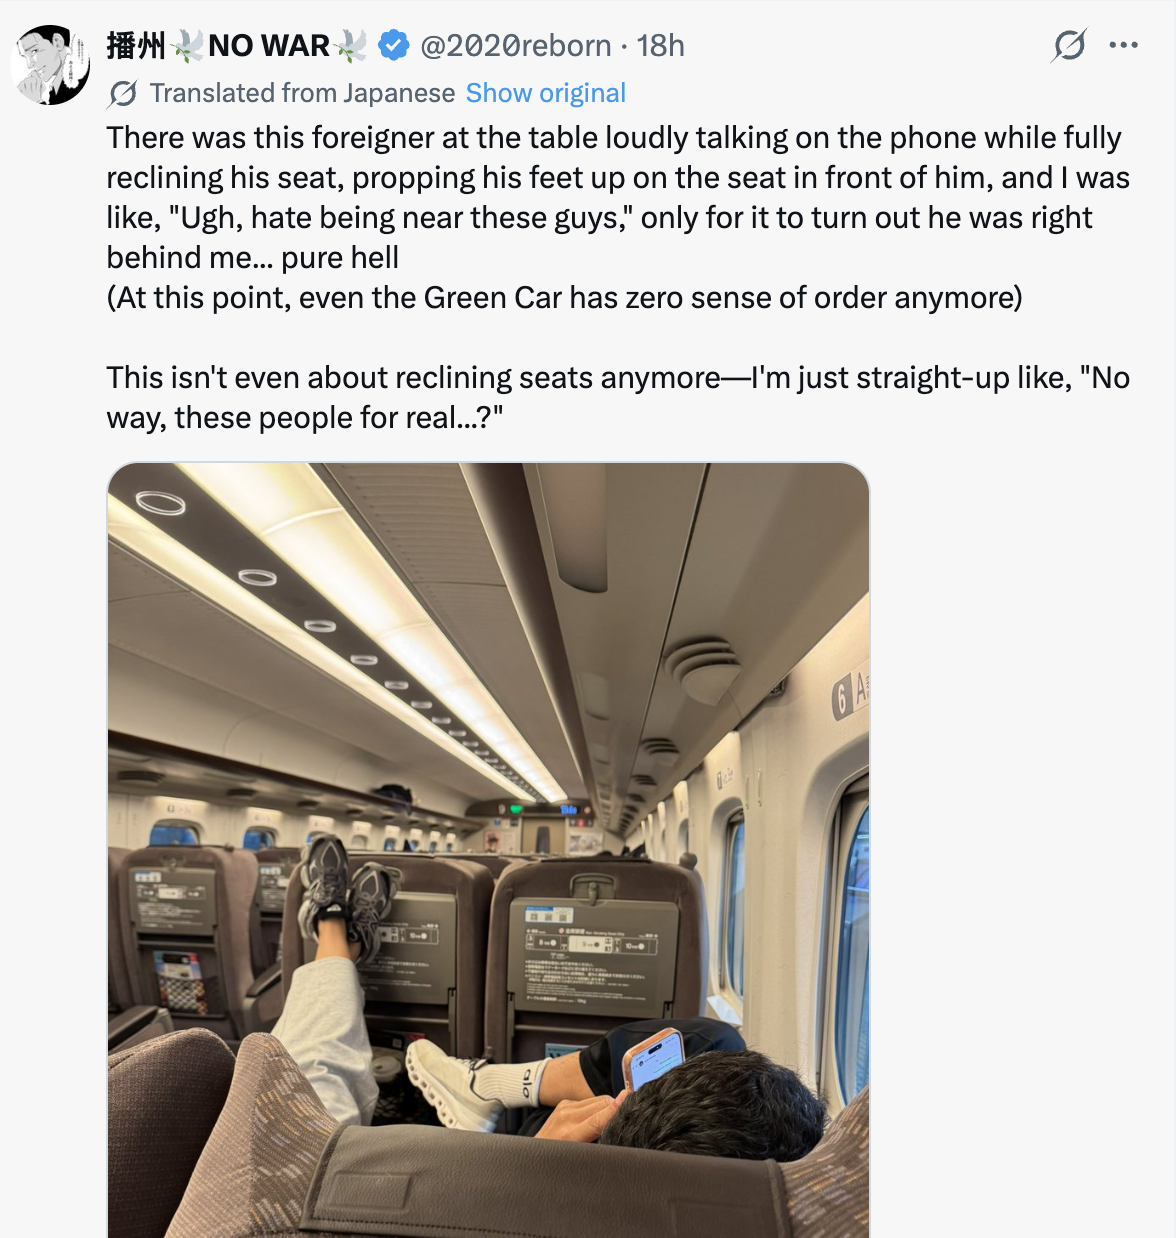
Task: Click the dove emoji after NO WAR
Action: pos(350,45)
